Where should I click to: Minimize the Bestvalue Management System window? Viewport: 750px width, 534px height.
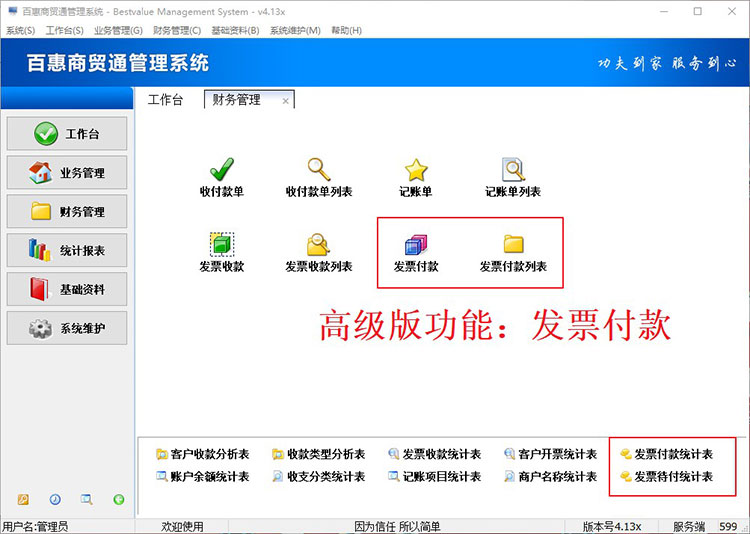pyautogui.click(x=664, y=11)
